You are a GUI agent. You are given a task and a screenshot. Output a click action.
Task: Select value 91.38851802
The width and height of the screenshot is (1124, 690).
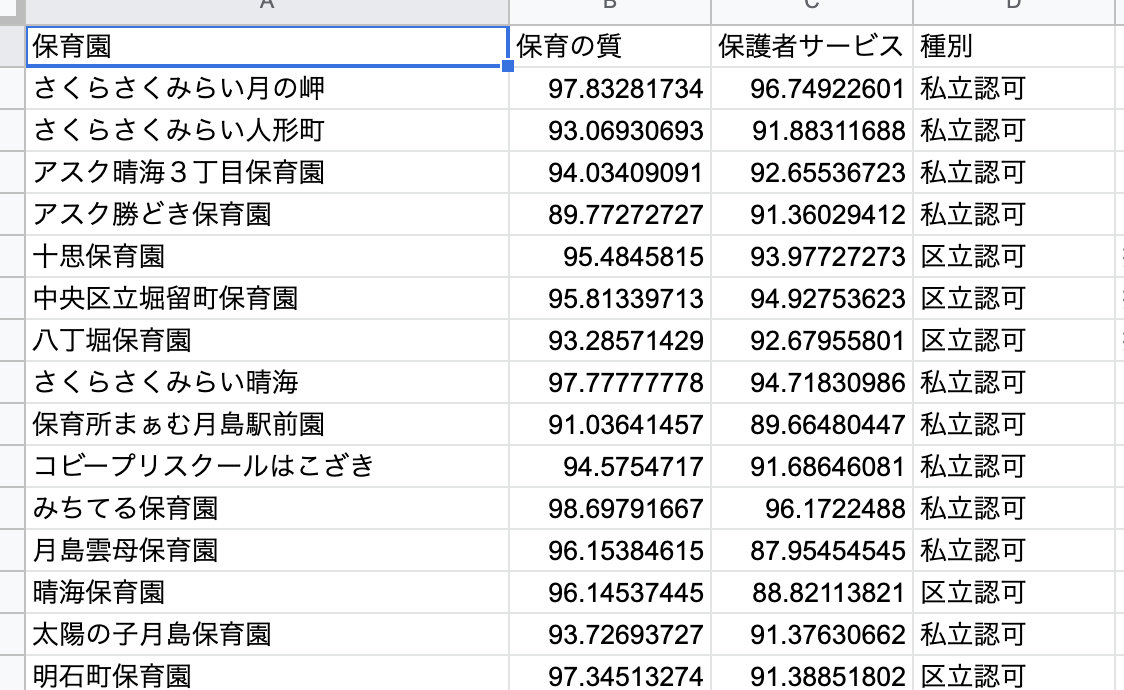[811, 674]
